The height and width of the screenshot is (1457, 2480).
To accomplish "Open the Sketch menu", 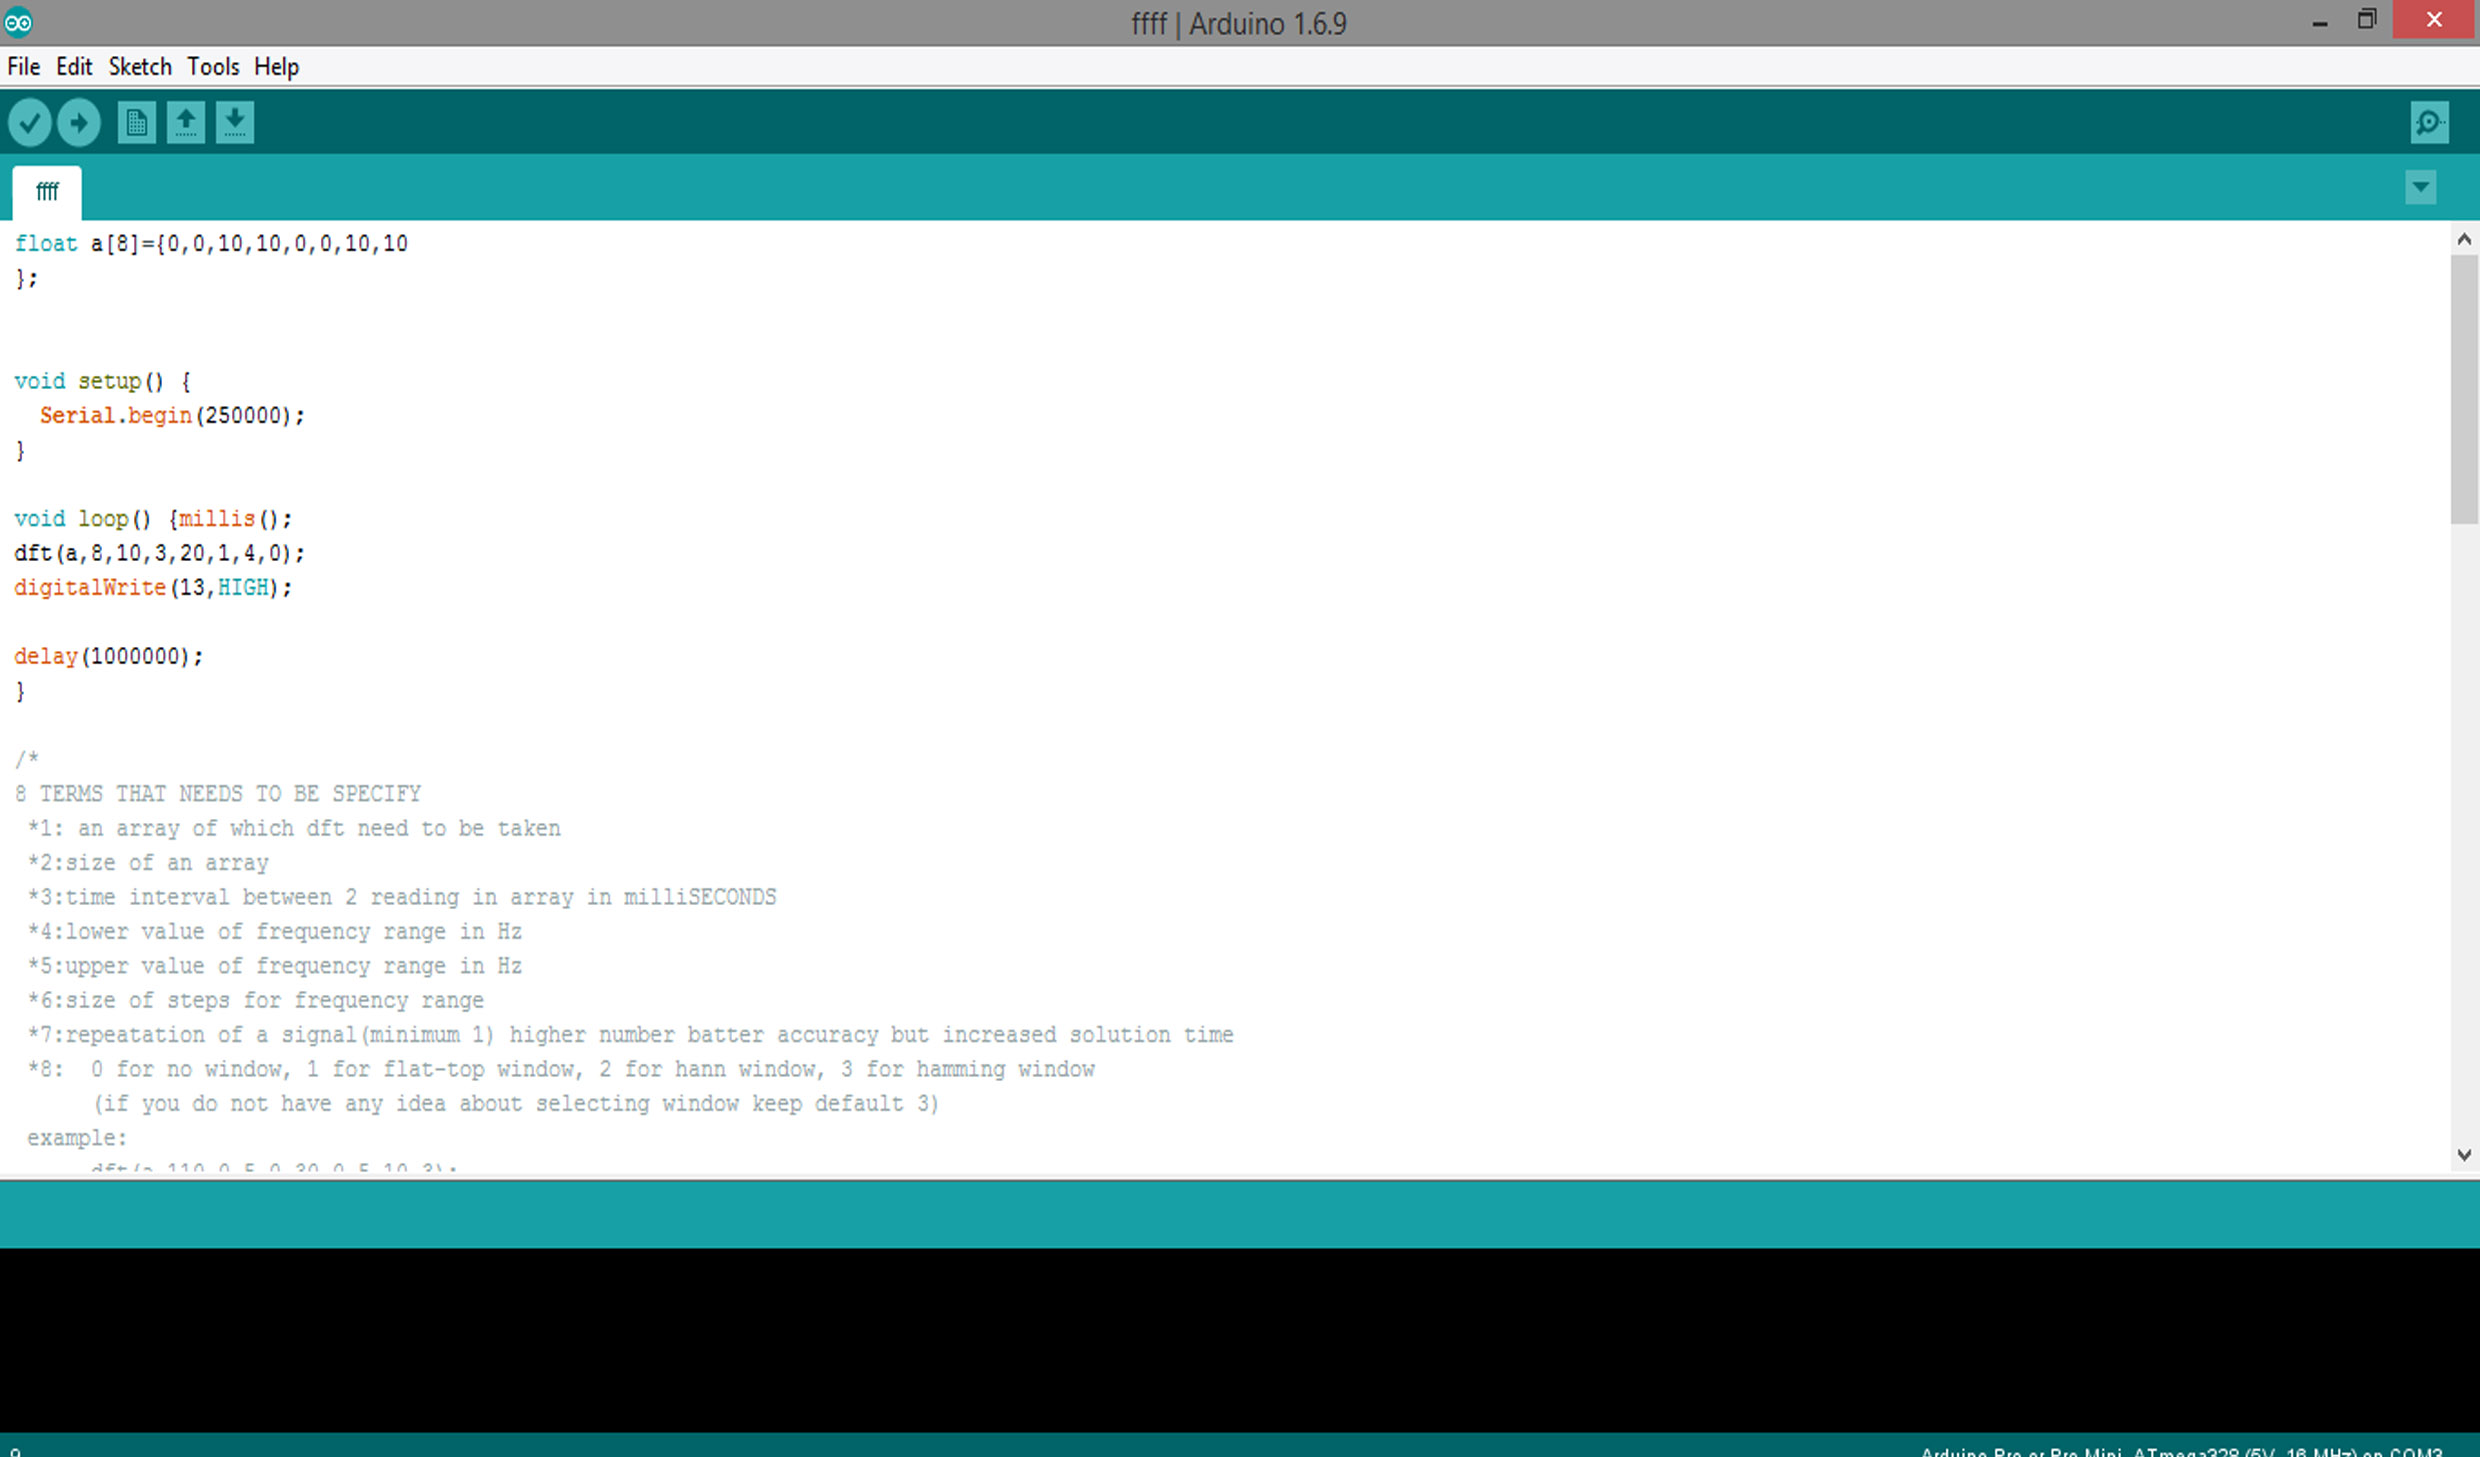I will 139,66.
